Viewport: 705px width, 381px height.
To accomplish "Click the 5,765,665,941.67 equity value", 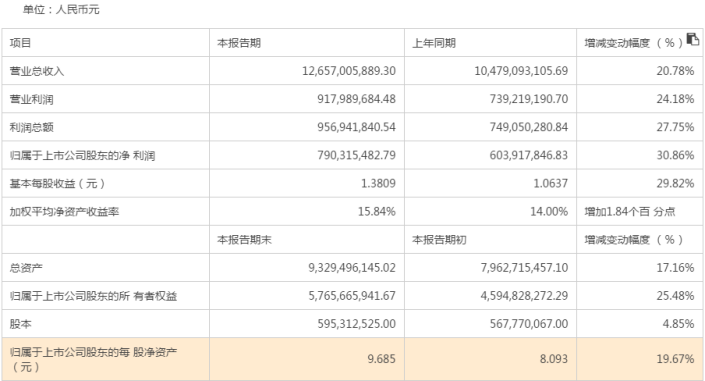I will [x=352, y=296].
